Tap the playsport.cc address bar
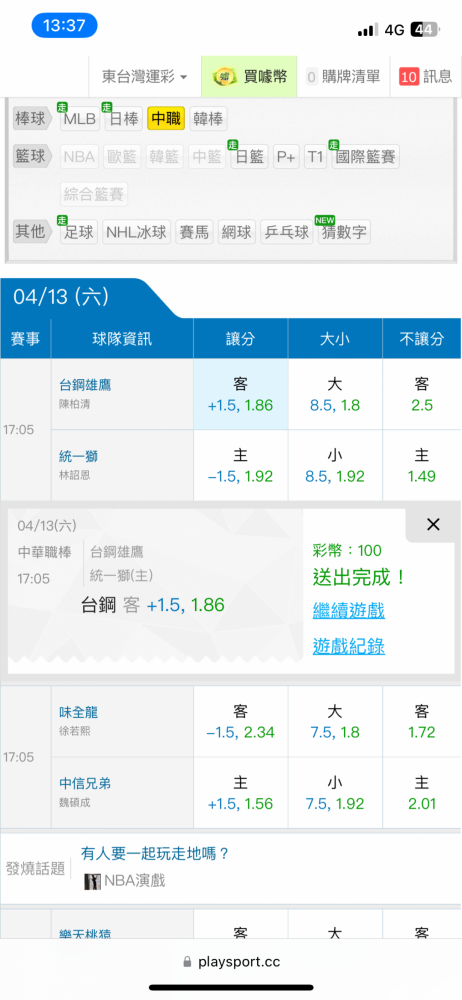The height and width of the screenshot is (1000, 462). [231, 961]
